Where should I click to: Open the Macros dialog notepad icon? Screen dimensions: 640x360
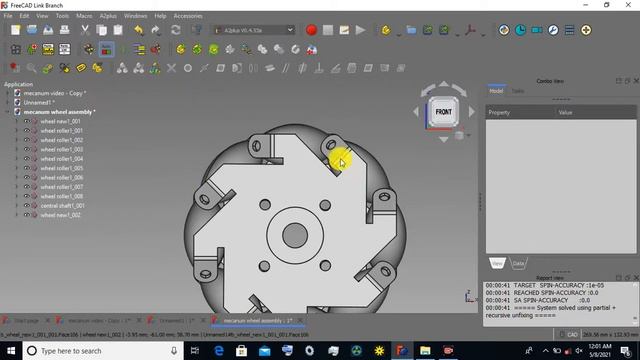(344, 30)
